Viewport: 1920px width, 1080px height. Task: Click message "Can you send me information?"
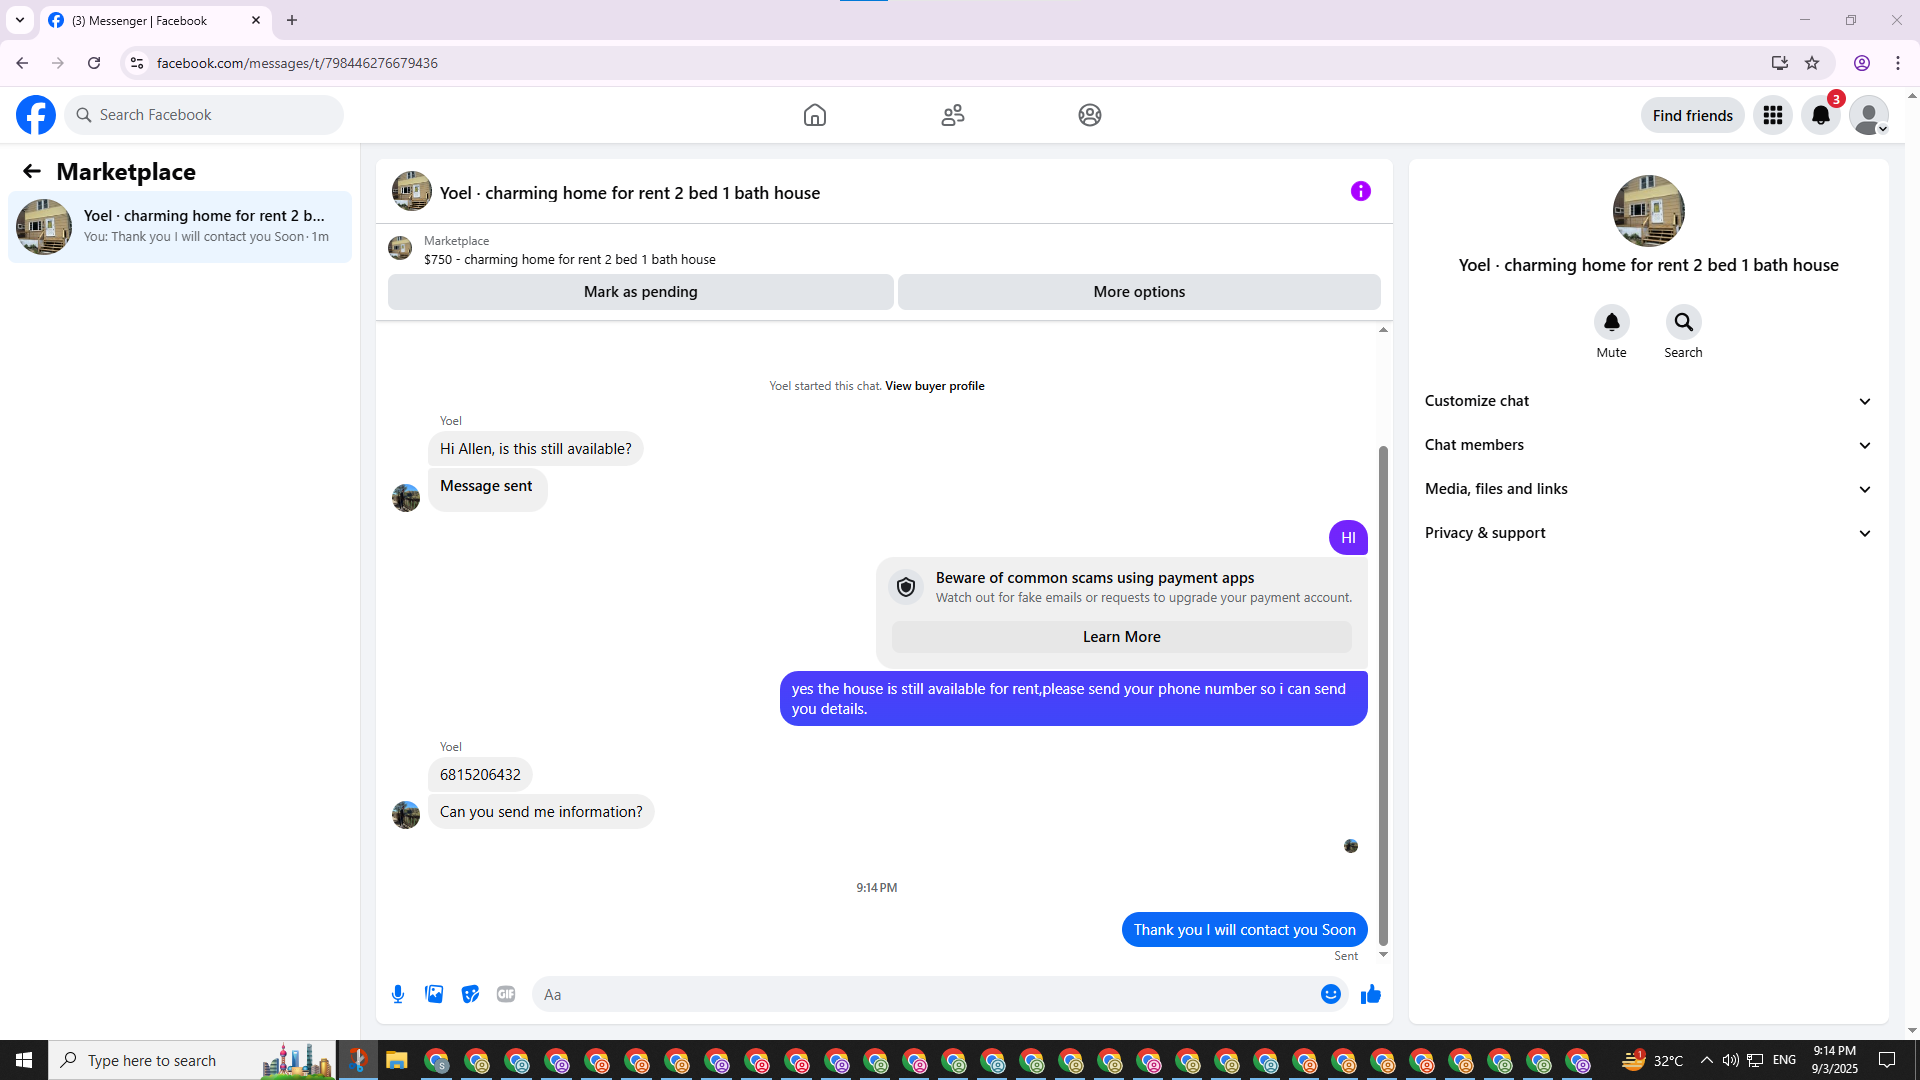(541, 812)
